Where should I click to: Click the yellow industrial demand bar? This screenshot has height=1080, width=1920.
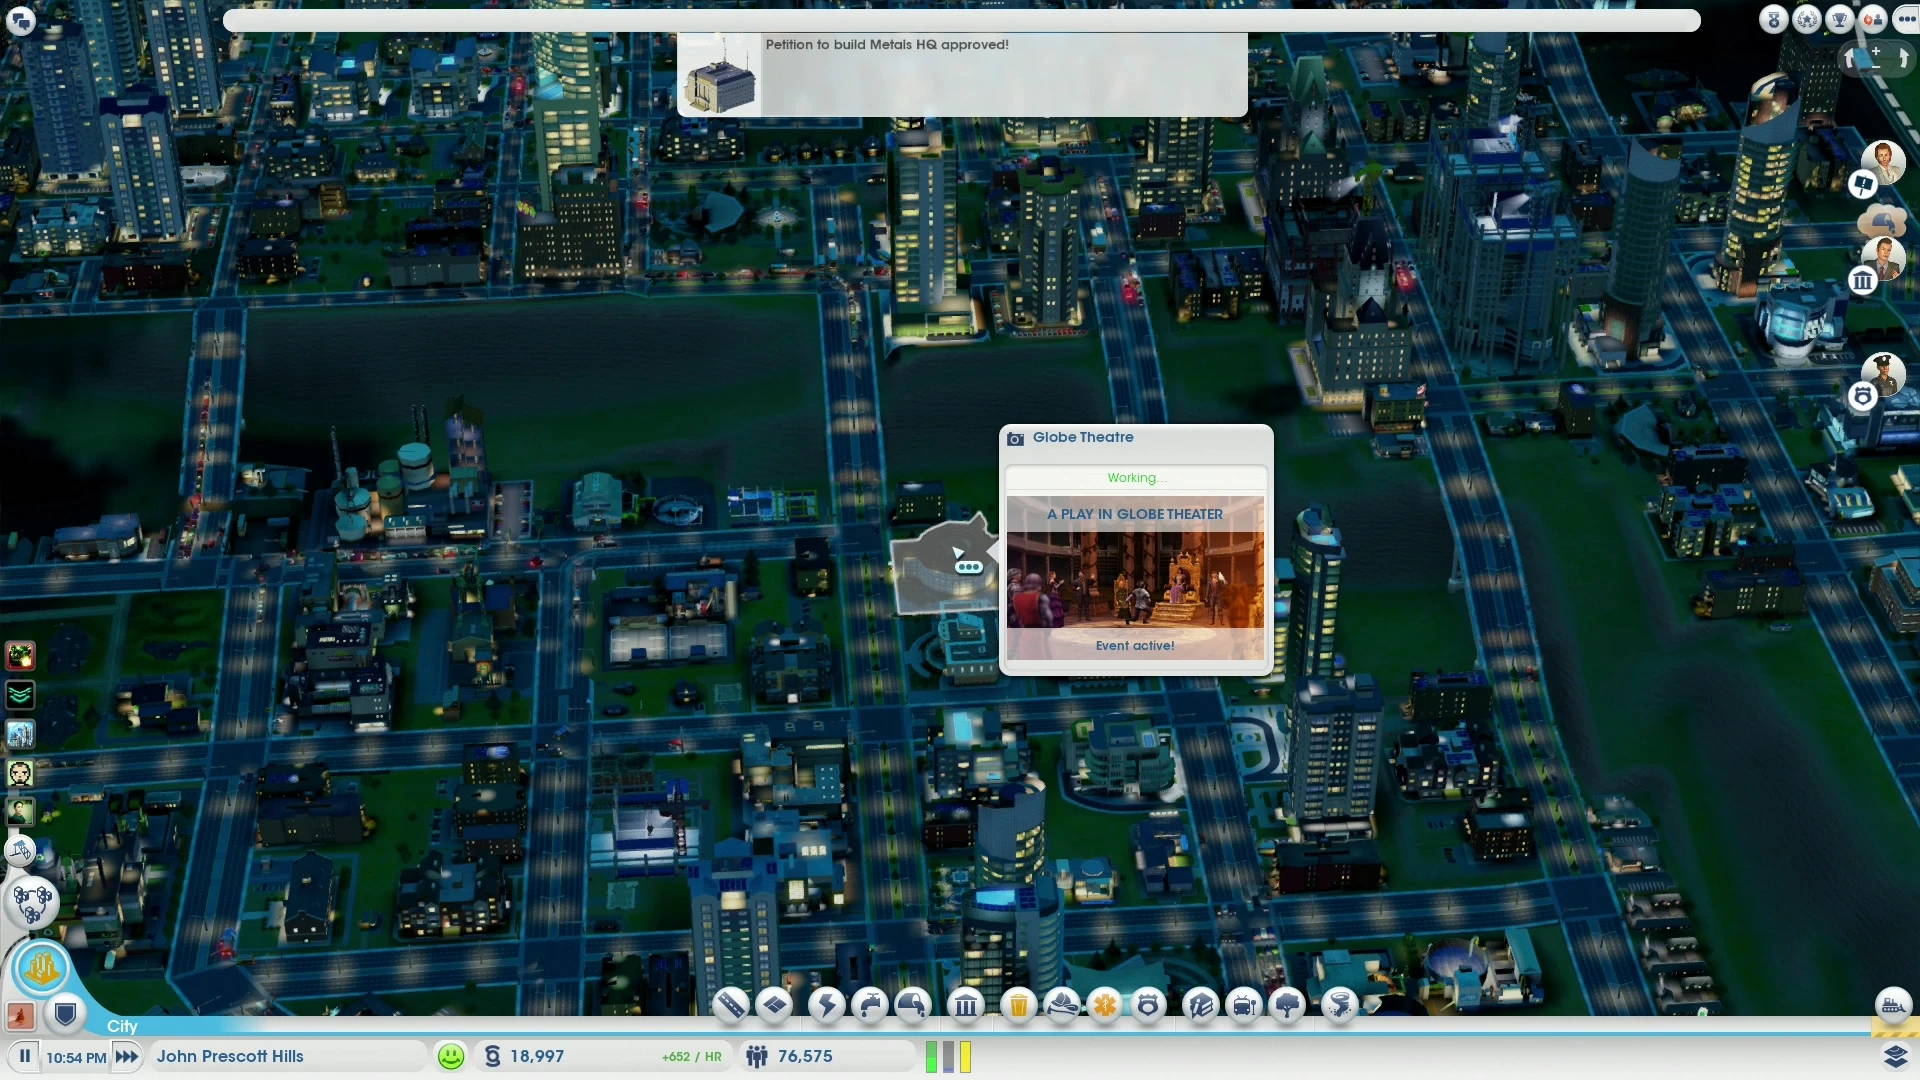click(965, 1057)
